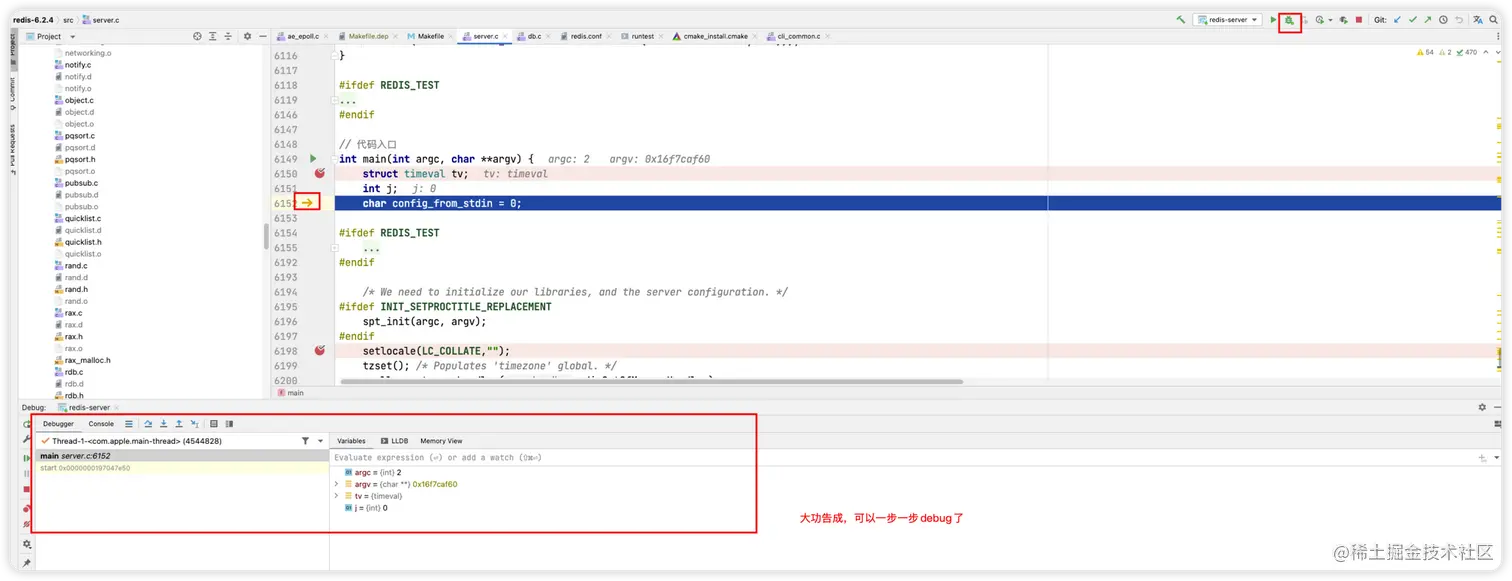
Task: Click the Step Over icon in the debugger toolbar
Action: 148,424
